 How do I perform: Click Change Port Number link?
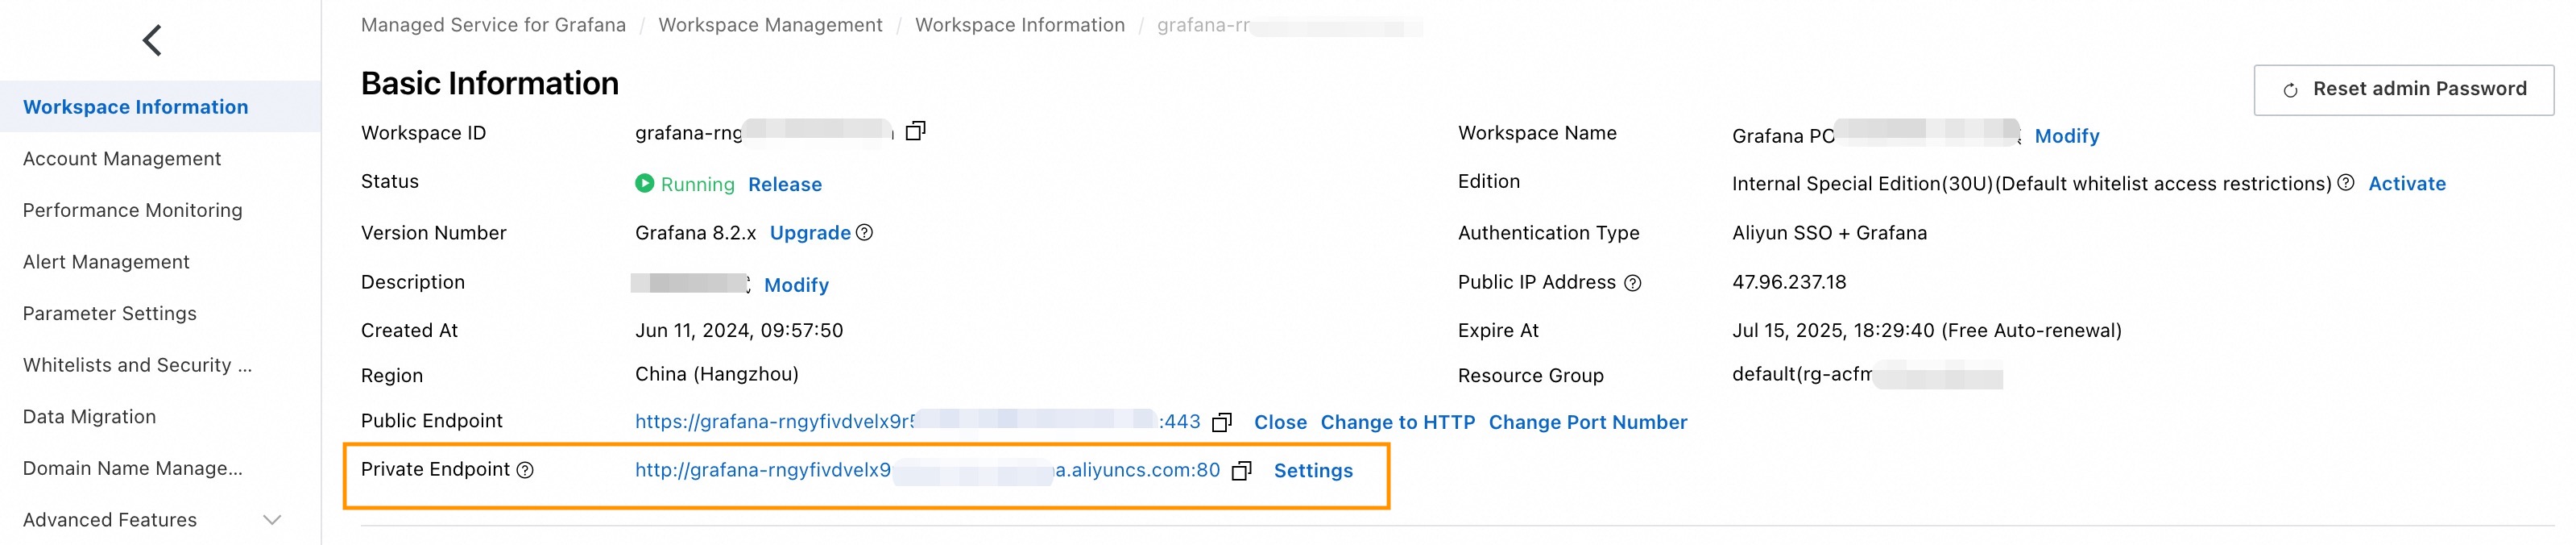tap(1587, 423)
